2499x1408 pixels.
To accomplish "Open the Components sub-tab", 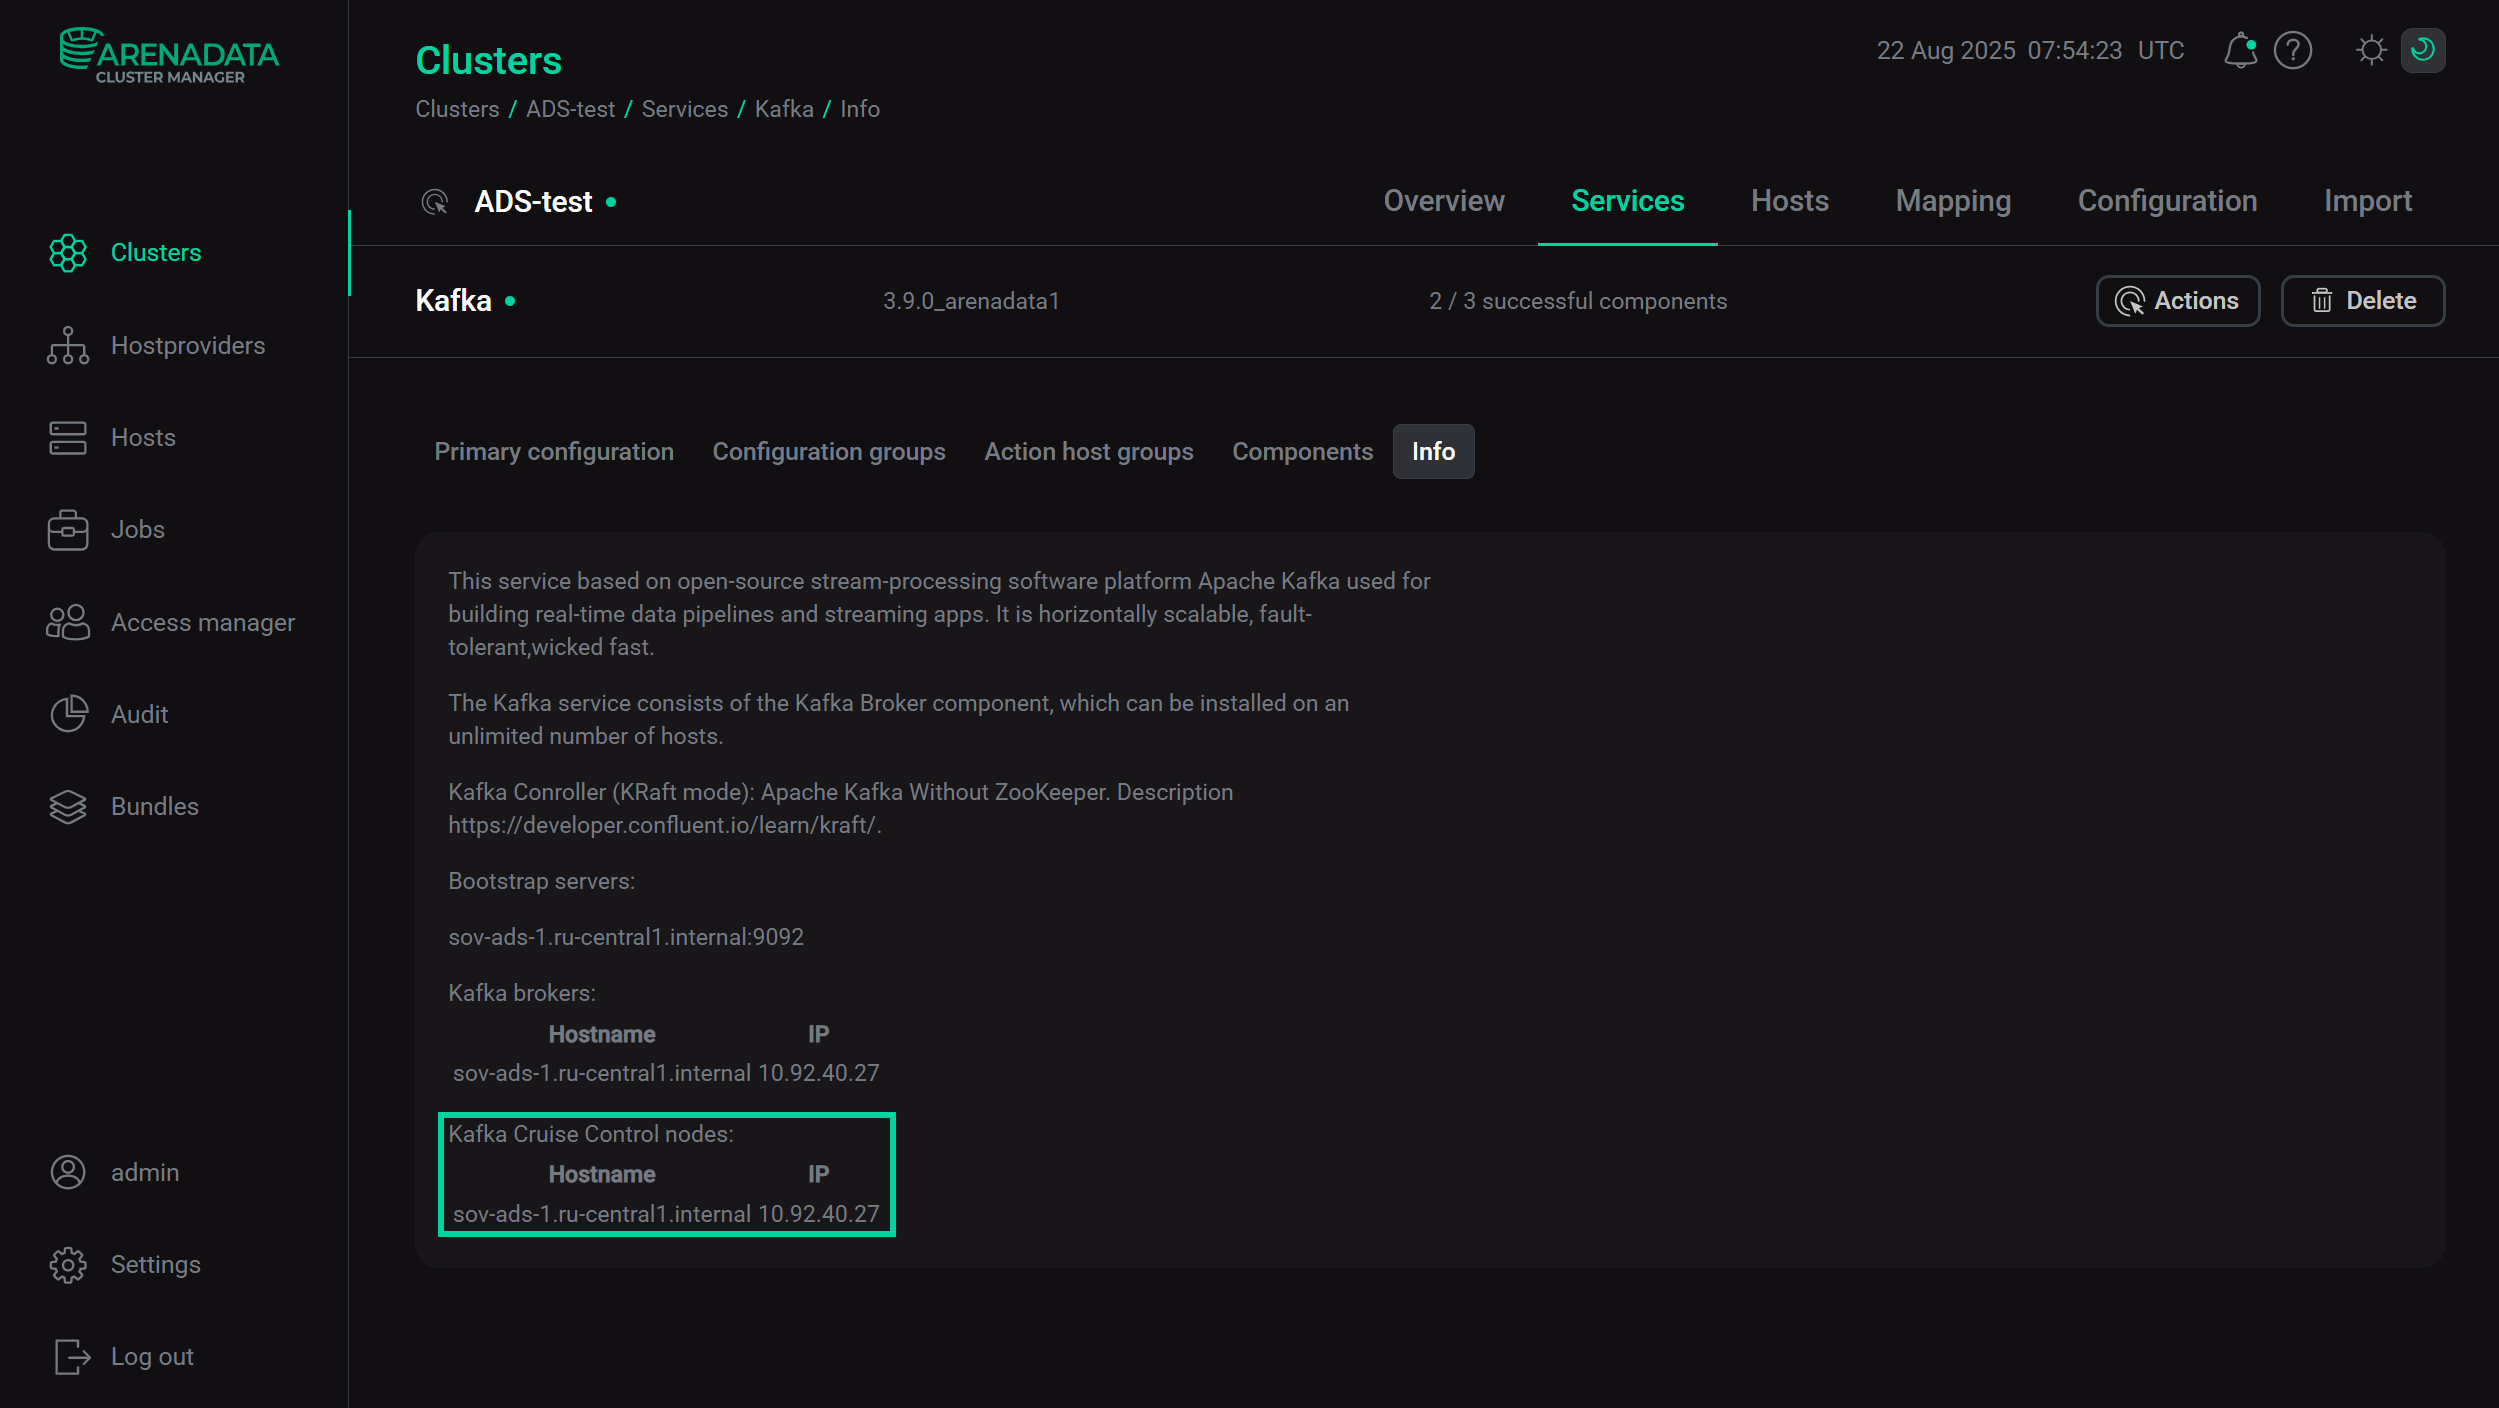I will [x=1302, y=452].
